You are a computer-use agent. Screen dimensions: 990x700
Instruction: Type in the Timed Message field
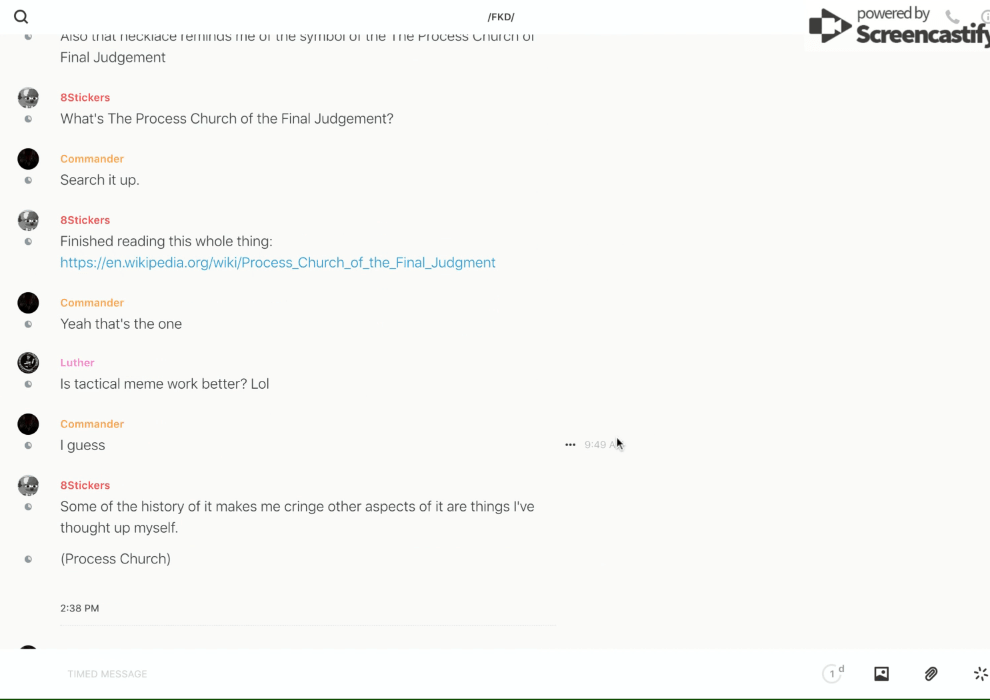[400, 674]
